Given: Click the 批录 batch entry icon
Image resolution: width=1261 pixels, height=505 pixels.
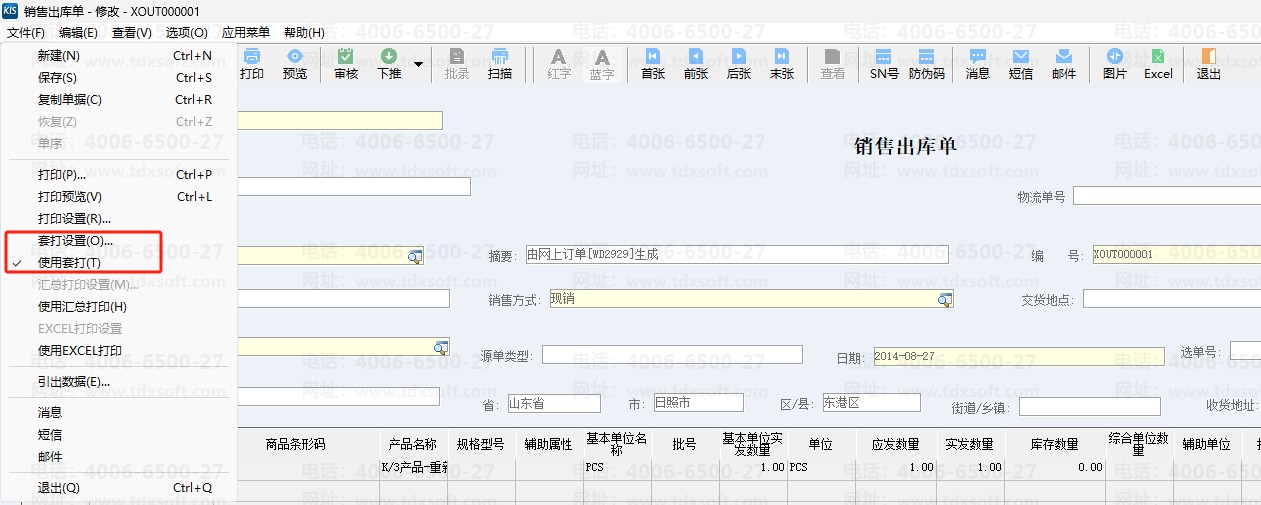Looking at the screenshot, I should (x=457, y=64).
